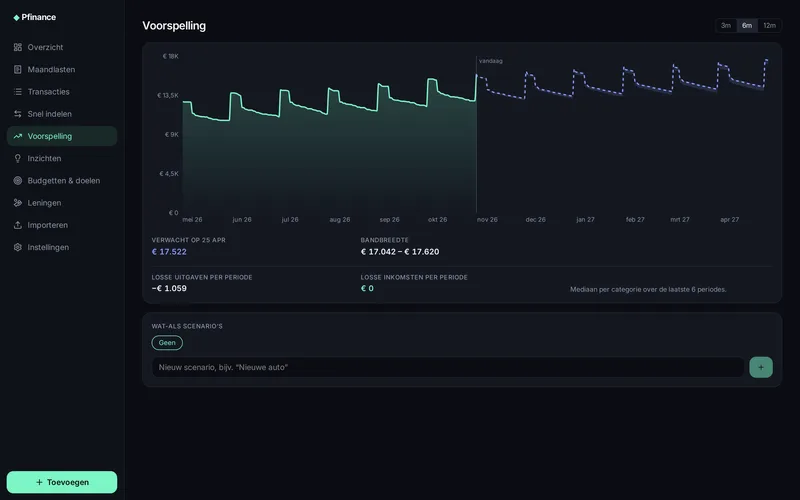Screen dimensions: 800x500
Task: Switch forecast range to 3m
Action: click(x=726, y=26)
